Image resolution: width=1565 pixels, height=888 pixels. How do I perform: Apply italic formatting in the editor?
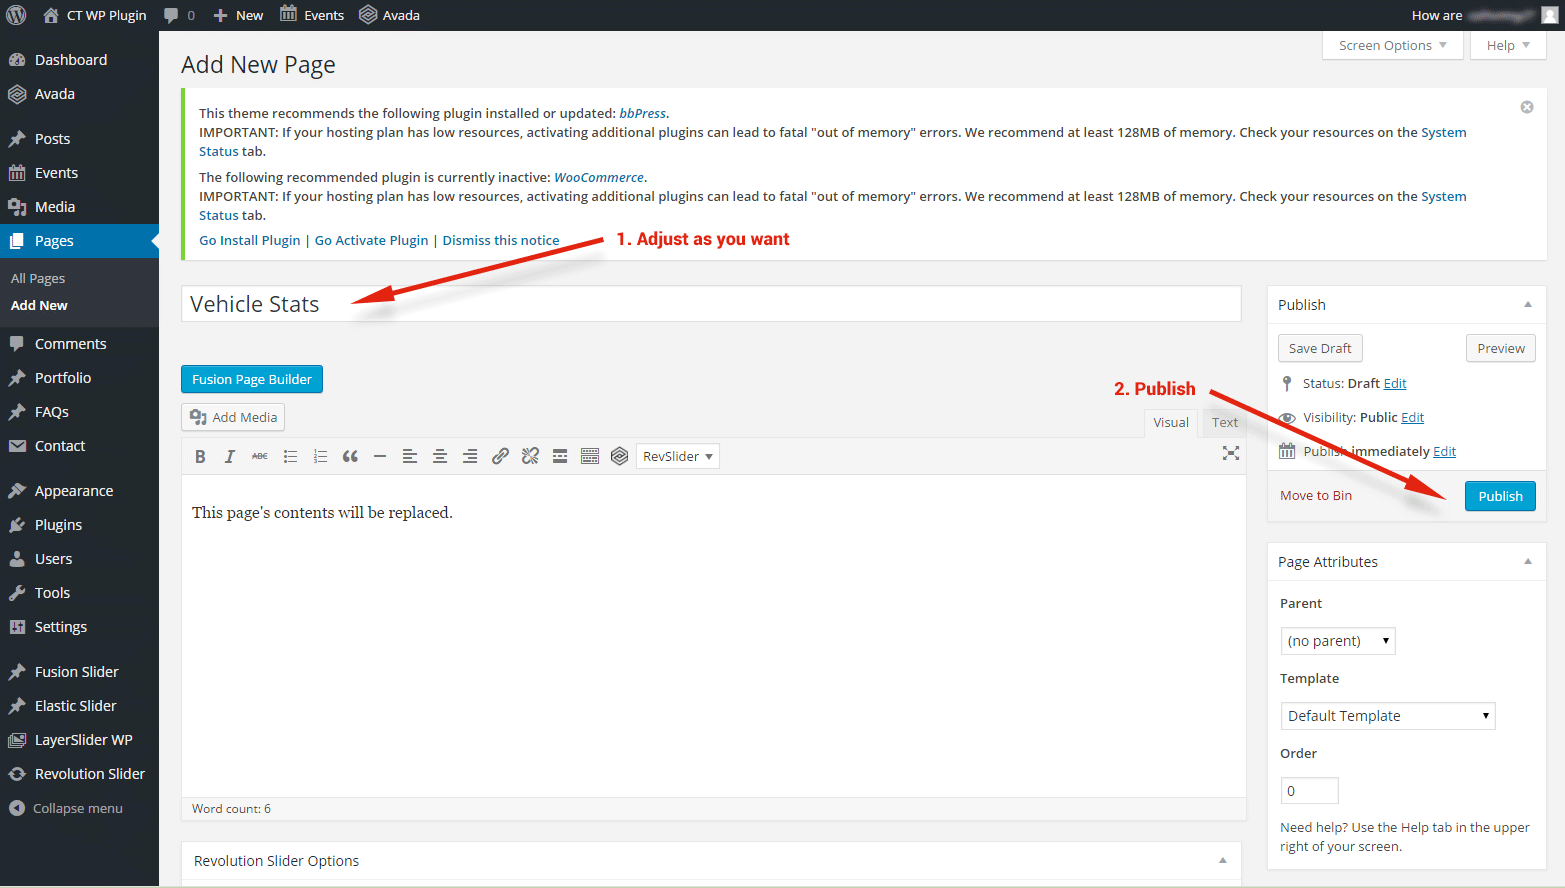pos(230,456)
